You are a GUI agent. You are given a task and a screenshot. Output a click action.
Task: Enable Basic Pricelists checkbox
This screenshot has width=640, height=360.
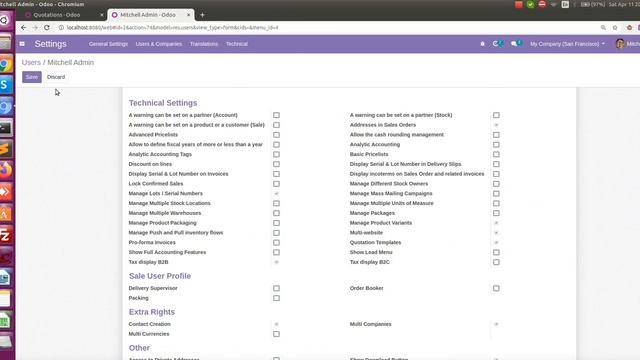click(x=496, y=154)
